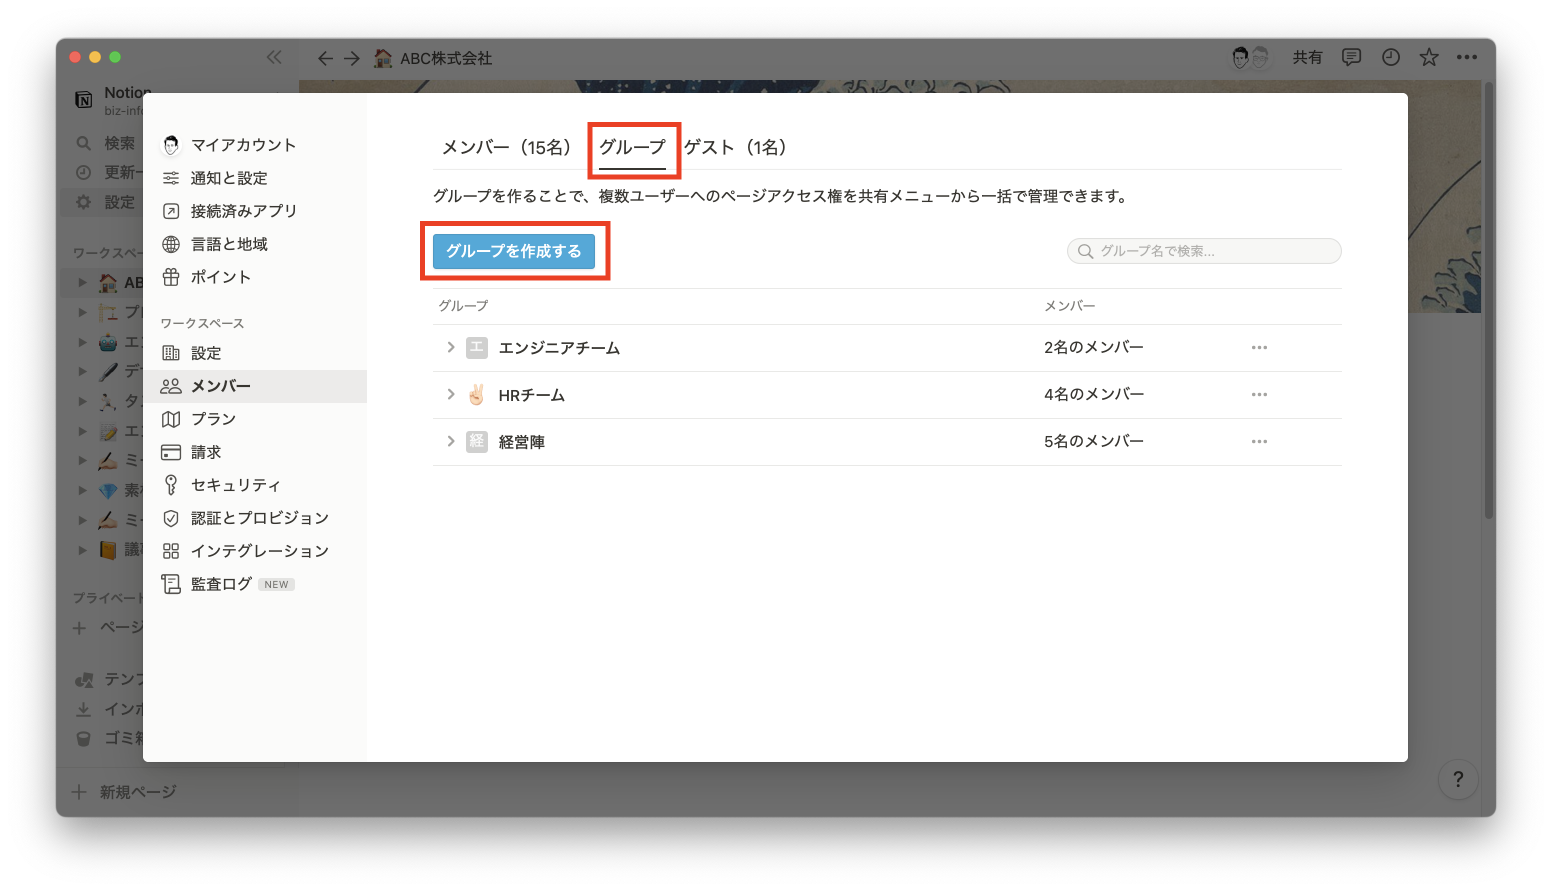Click the 接続済みアプリ arrow-box icon

[x=171, y=211]
